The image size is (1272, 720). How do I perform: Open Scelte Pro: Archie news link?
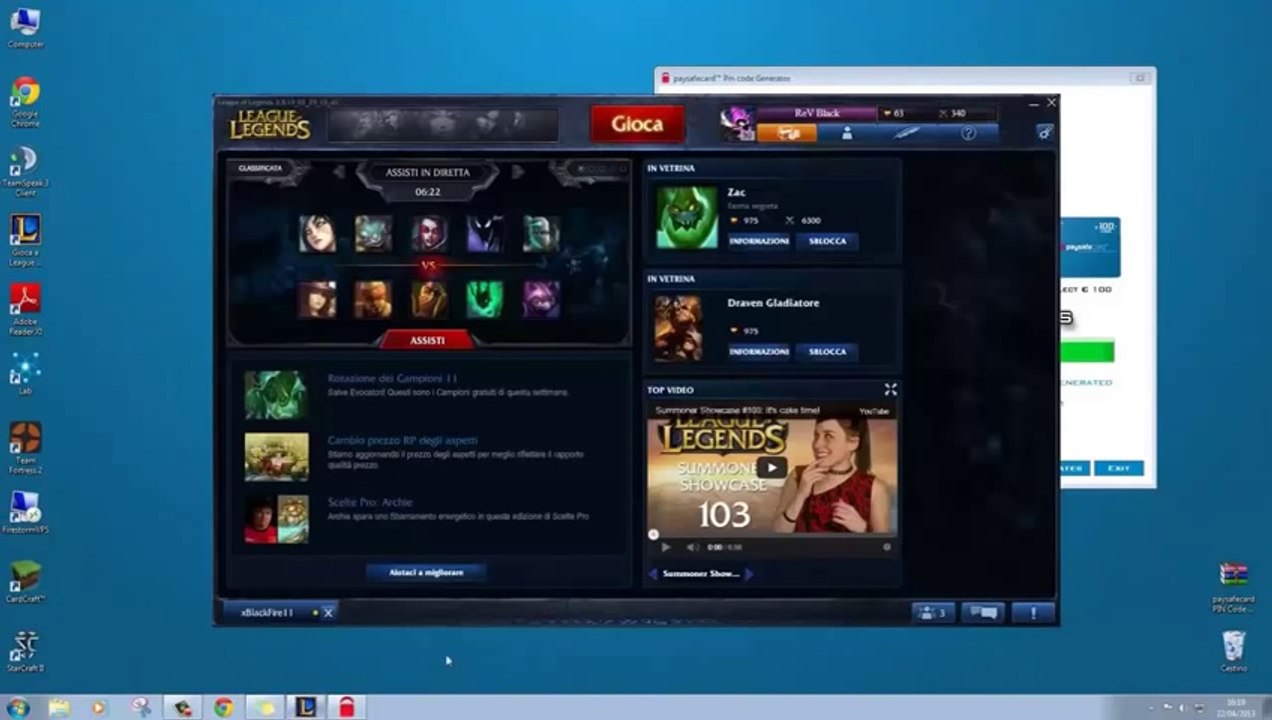click(x=370, y=502)
